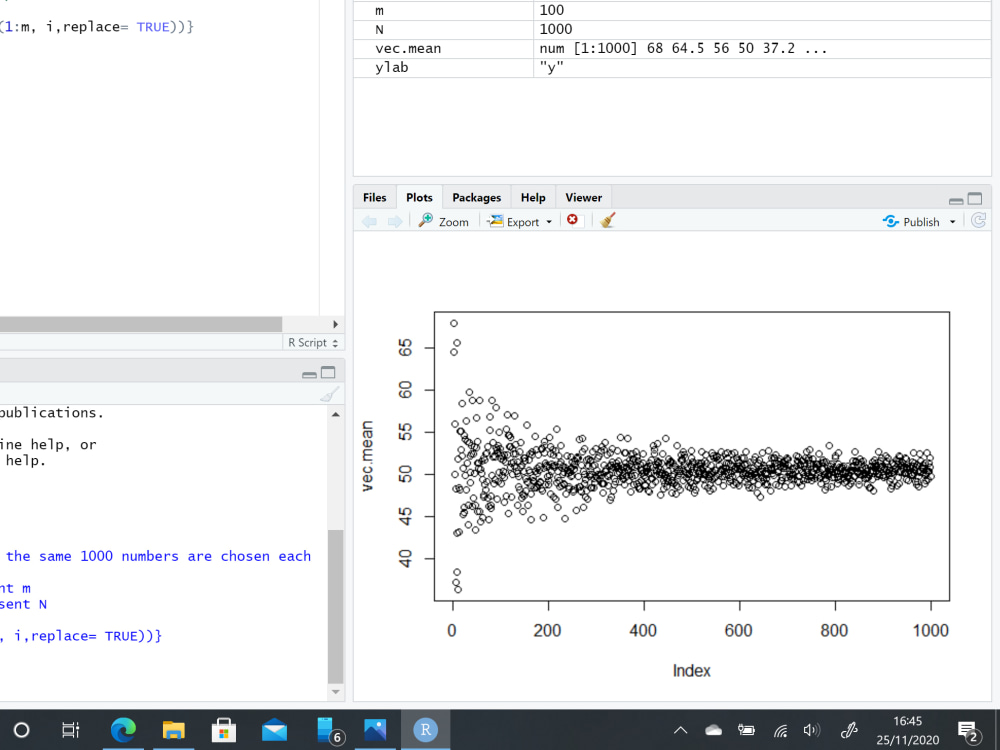The image size is (1000, 750).
Task: Clear console objects with the broom icon
Action: pyautogui.click(x=330, y=393)
